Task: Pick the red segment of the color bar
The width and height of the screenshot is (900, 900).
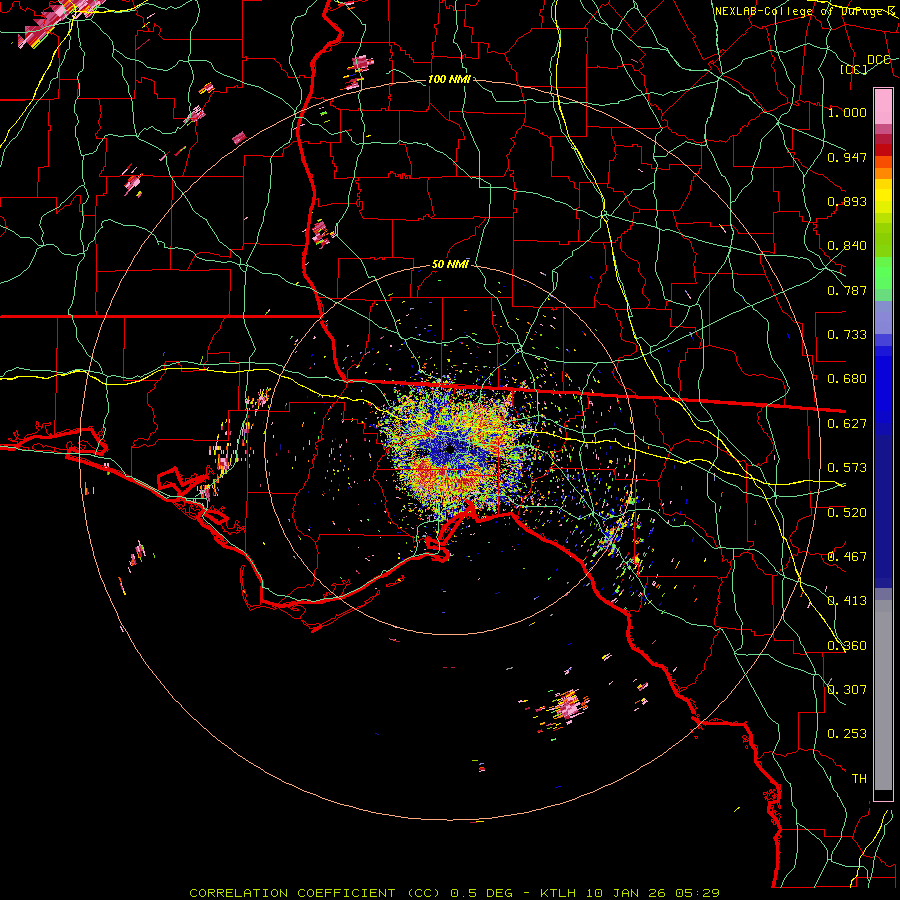Action: click(x=883, y=149)
